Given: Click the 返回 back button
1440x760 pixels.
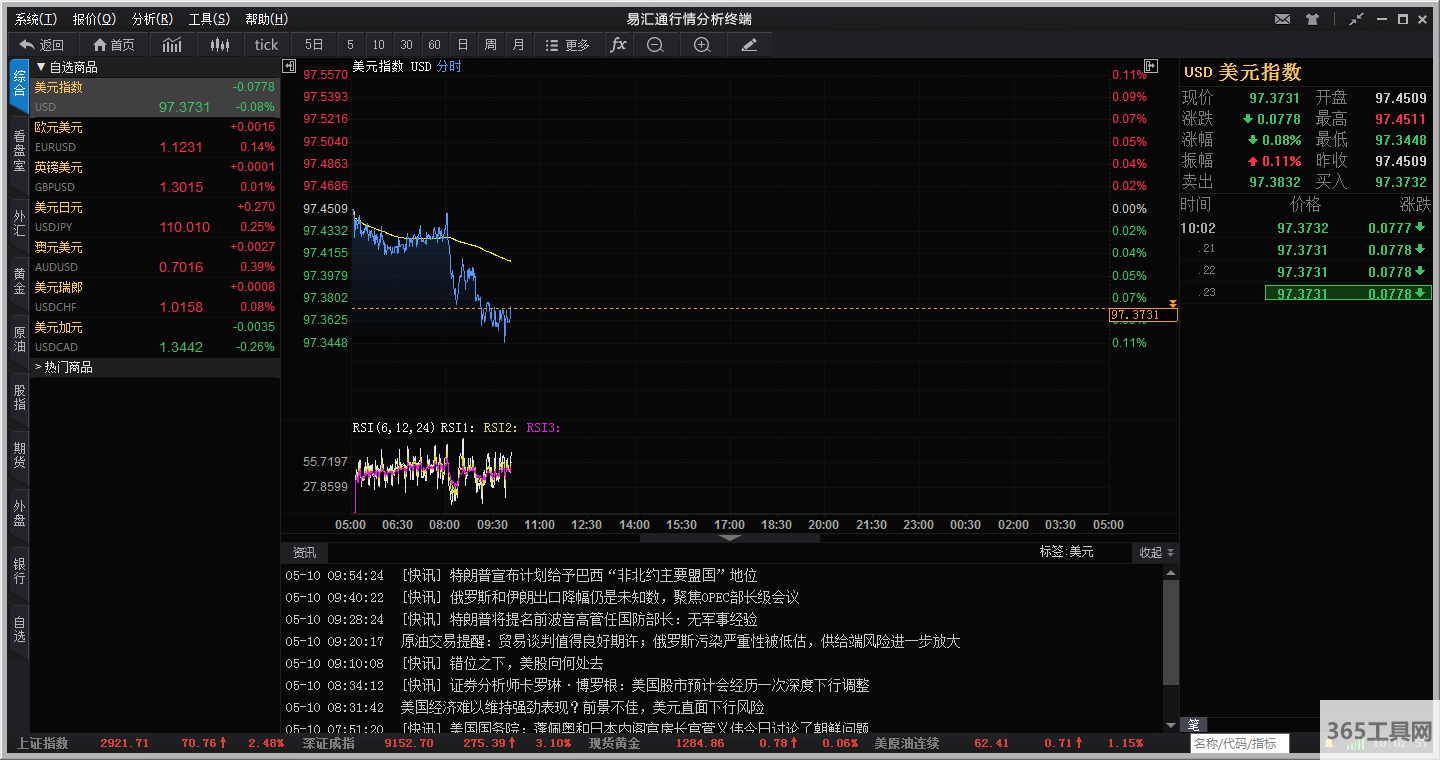Looking at the screenshot, I should pyautogui.click(x=41, y=45).
